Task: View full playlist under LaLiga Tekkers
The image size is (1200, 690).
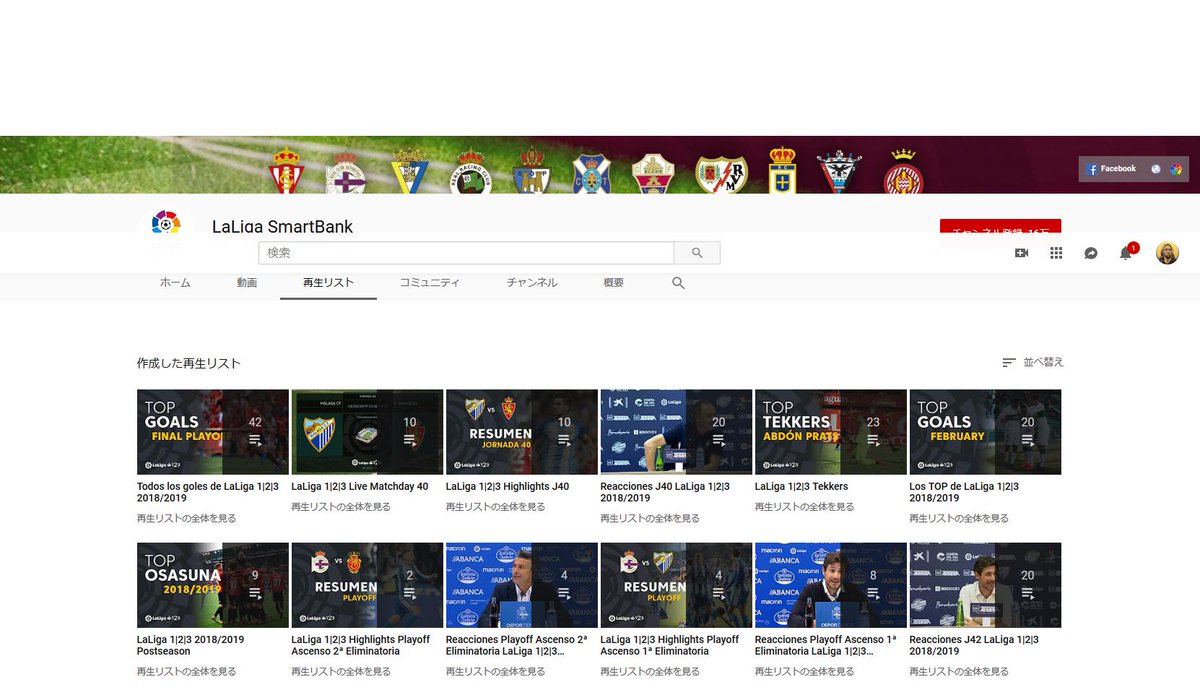Action: pyautogui.click(x=805, y=507)
